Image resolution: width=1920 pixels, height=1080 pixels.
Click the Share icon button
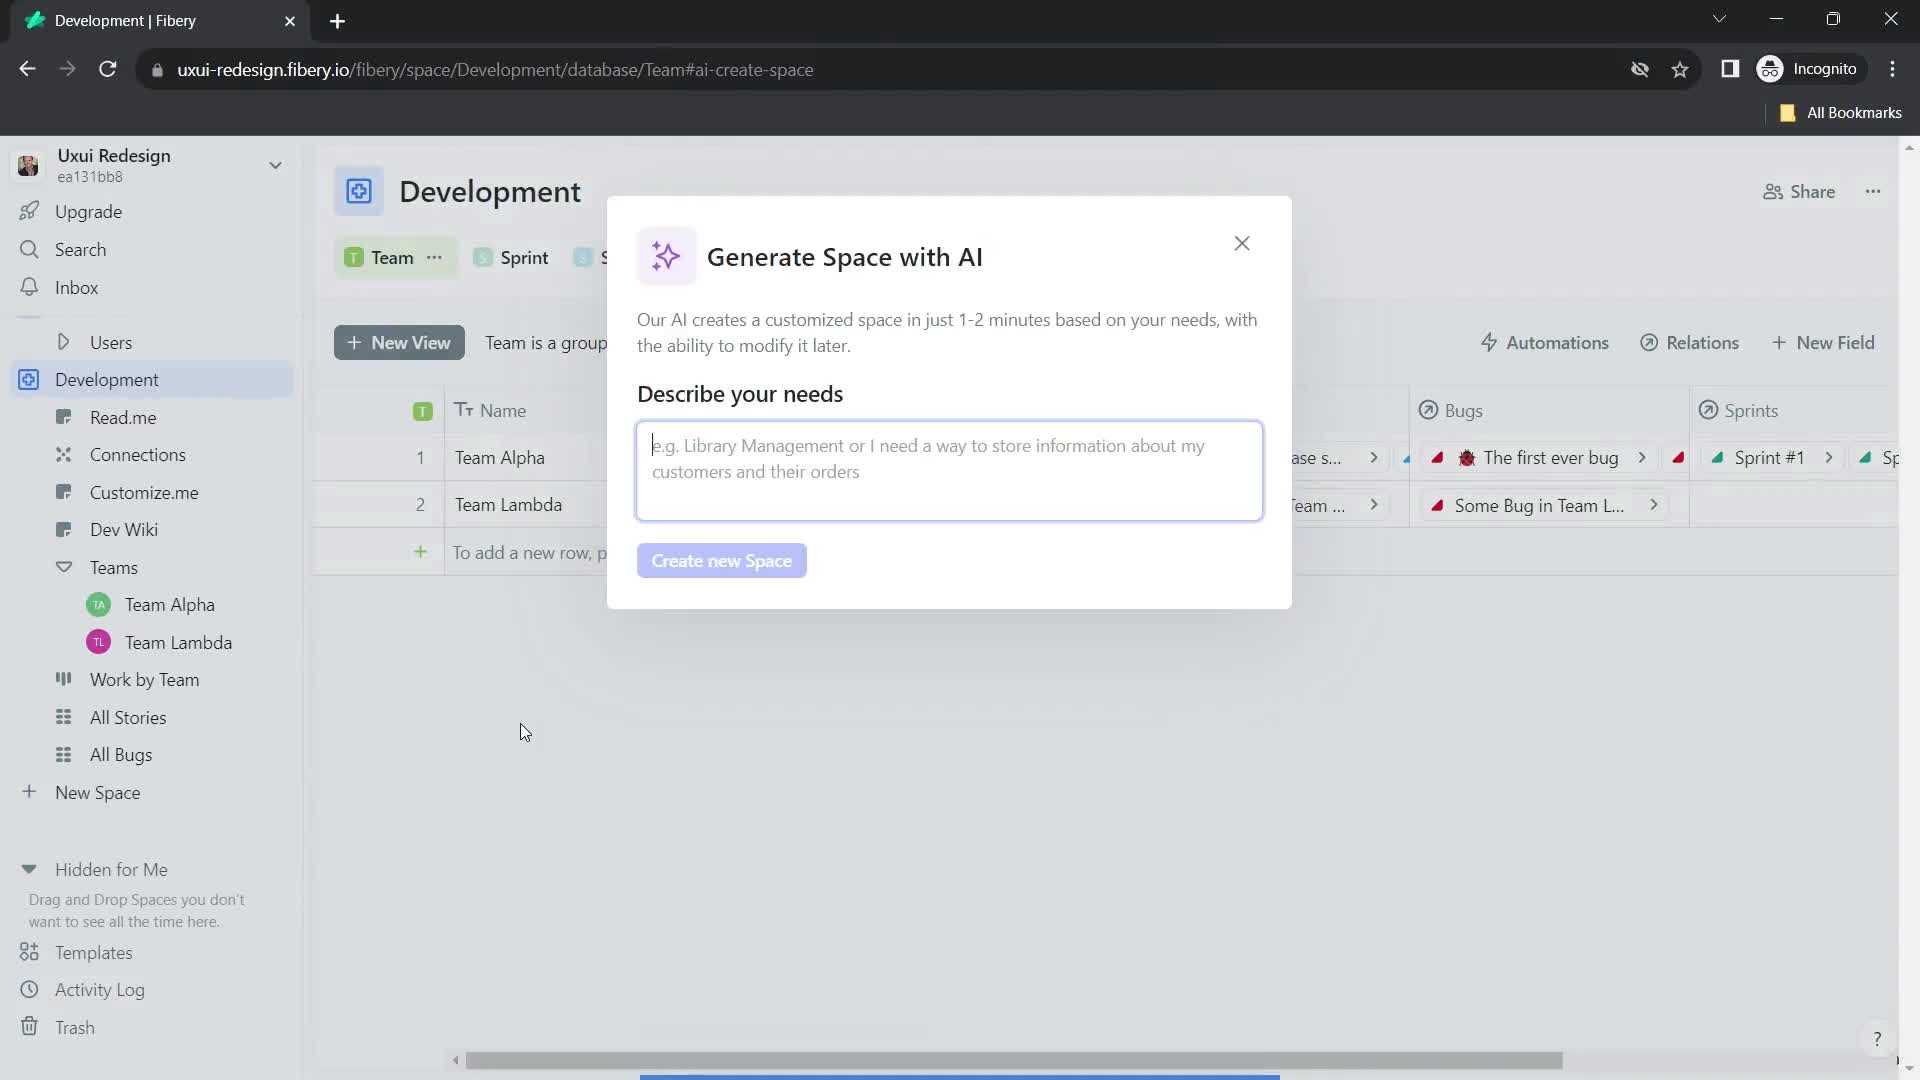coord(1774,191)
